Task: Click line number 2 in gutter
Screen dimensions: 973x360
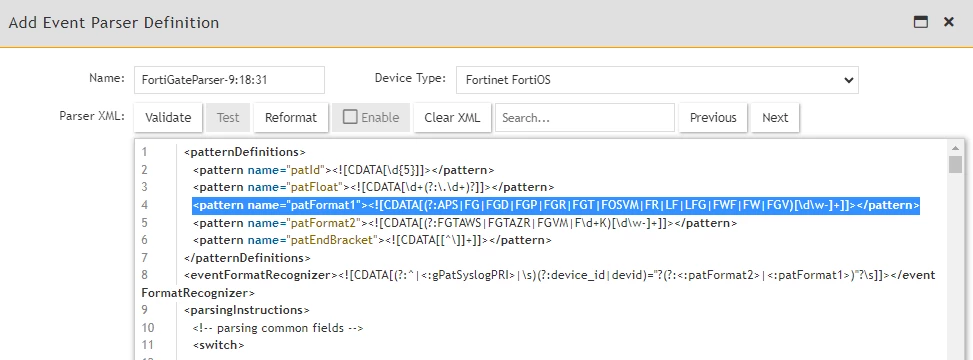Action: click(145, 169)
